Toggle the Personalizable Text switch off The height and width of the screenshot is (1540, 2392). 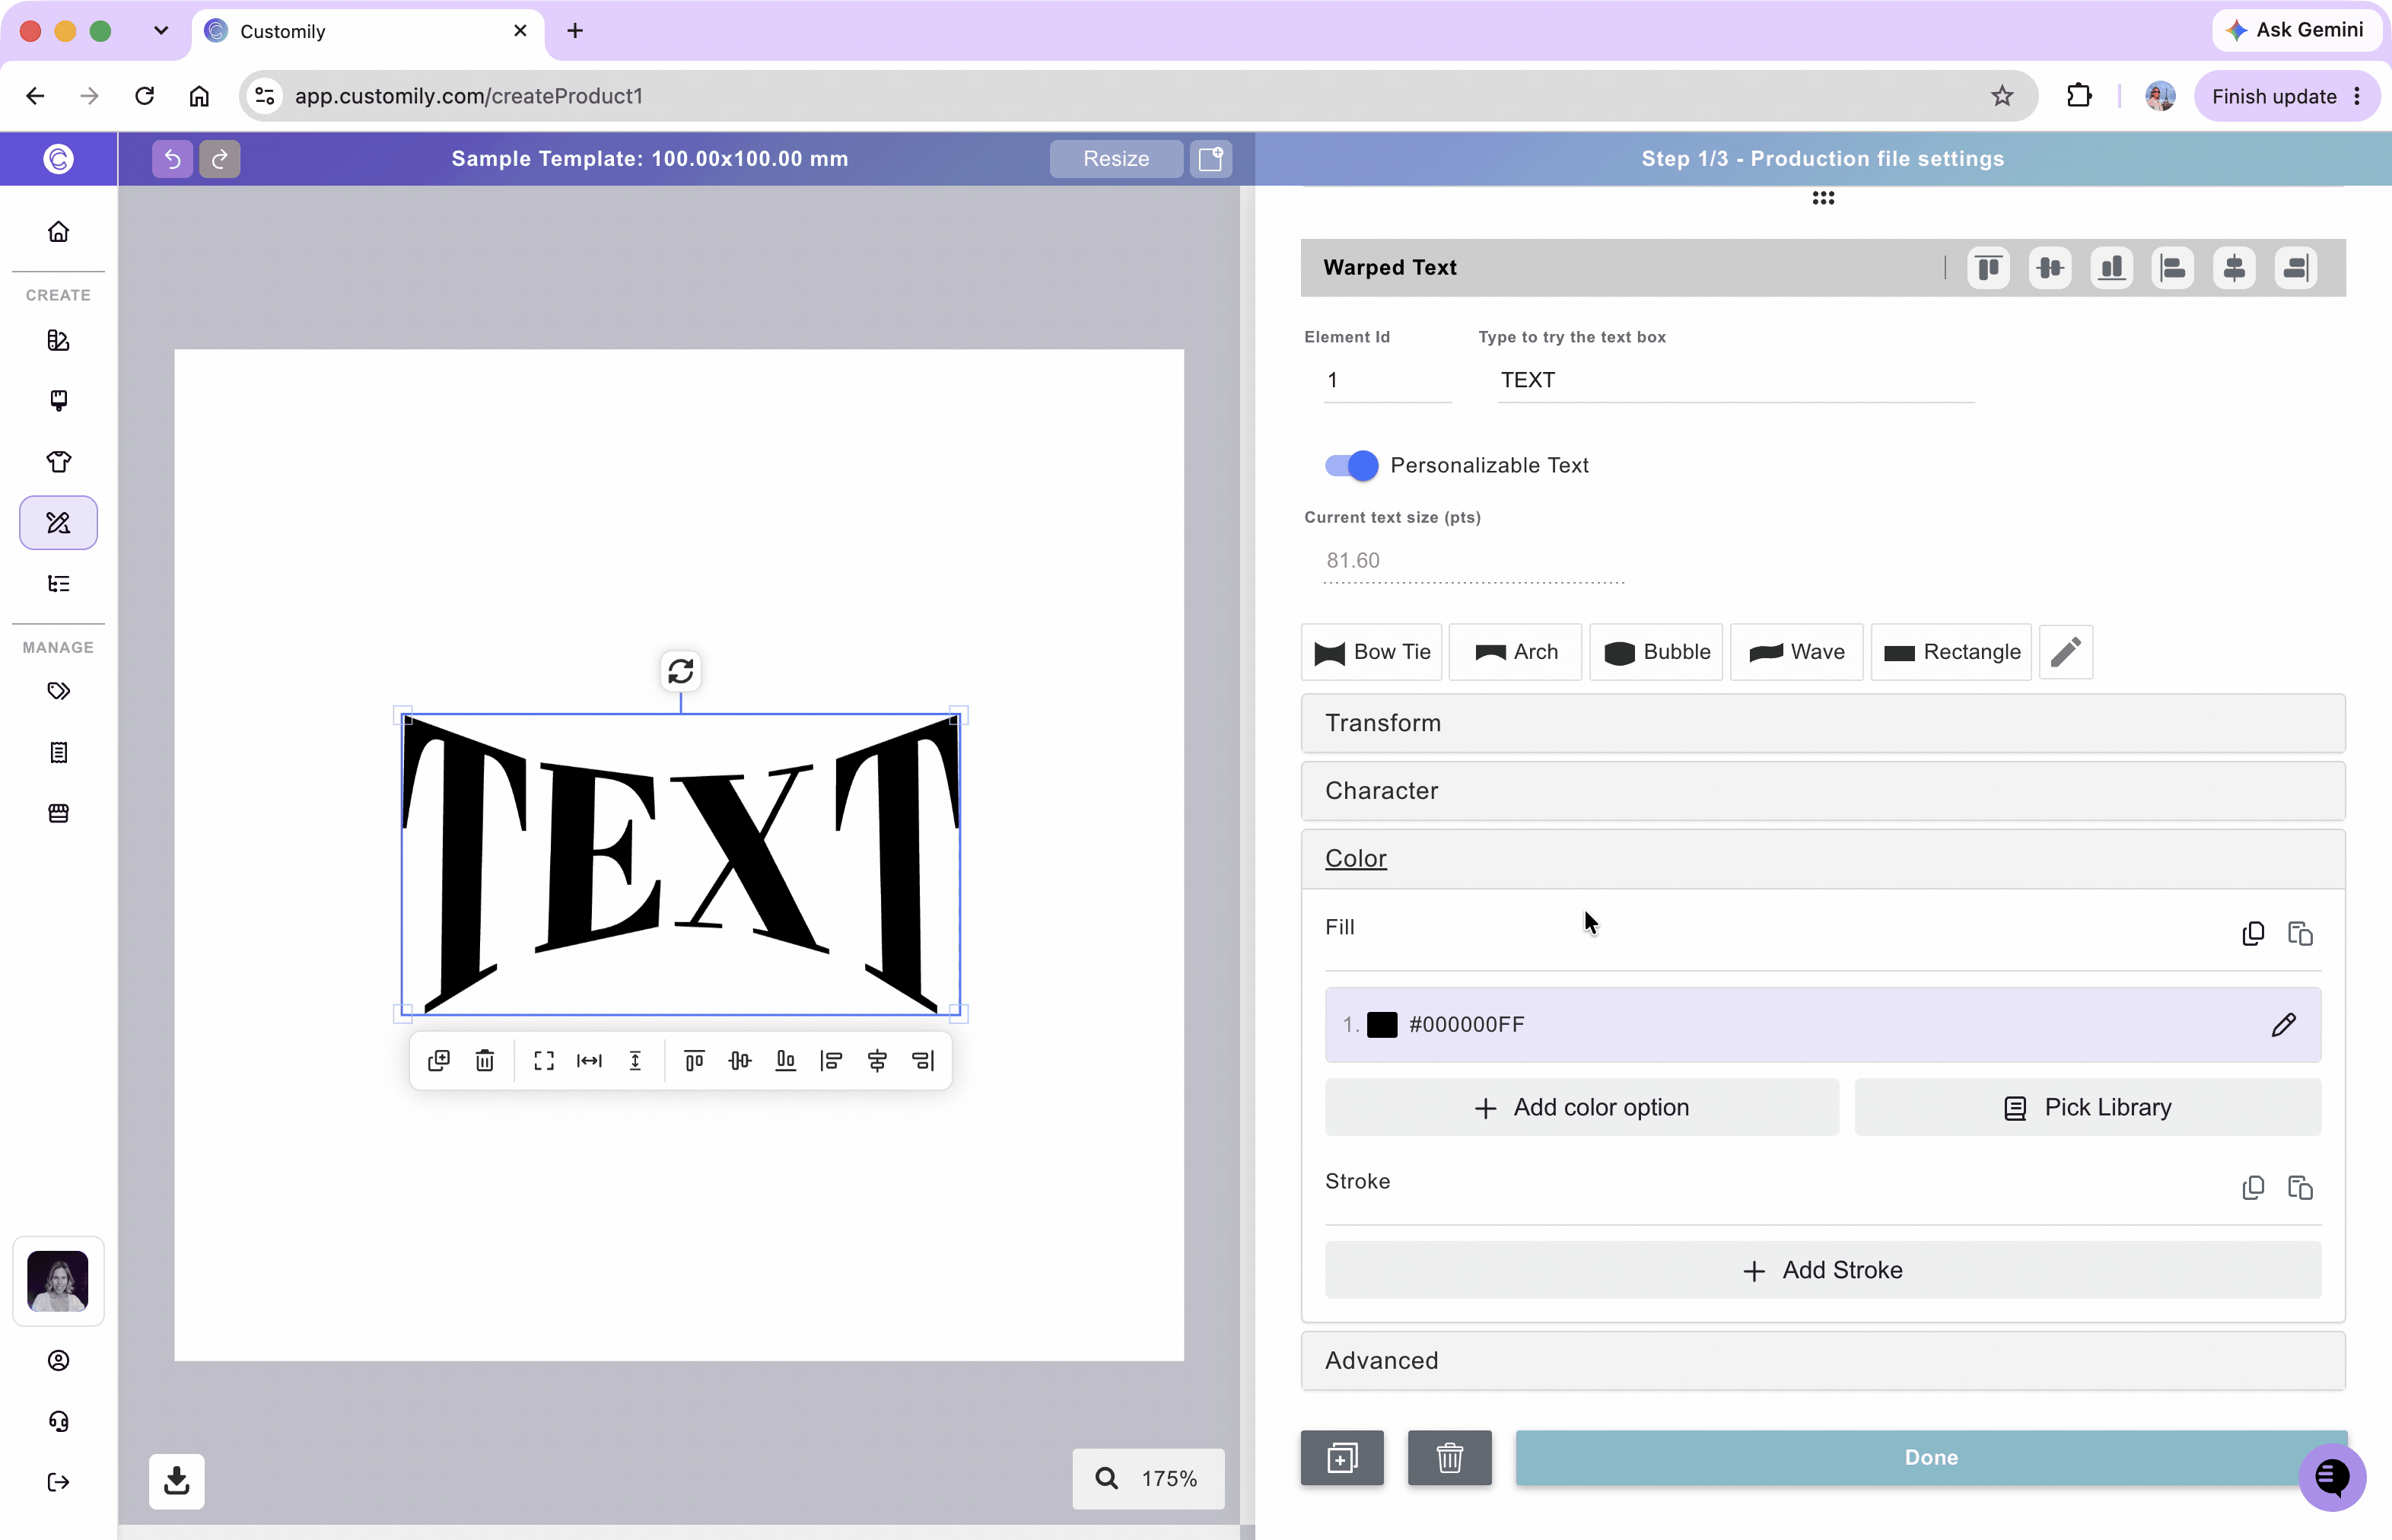click(1351, 465)
